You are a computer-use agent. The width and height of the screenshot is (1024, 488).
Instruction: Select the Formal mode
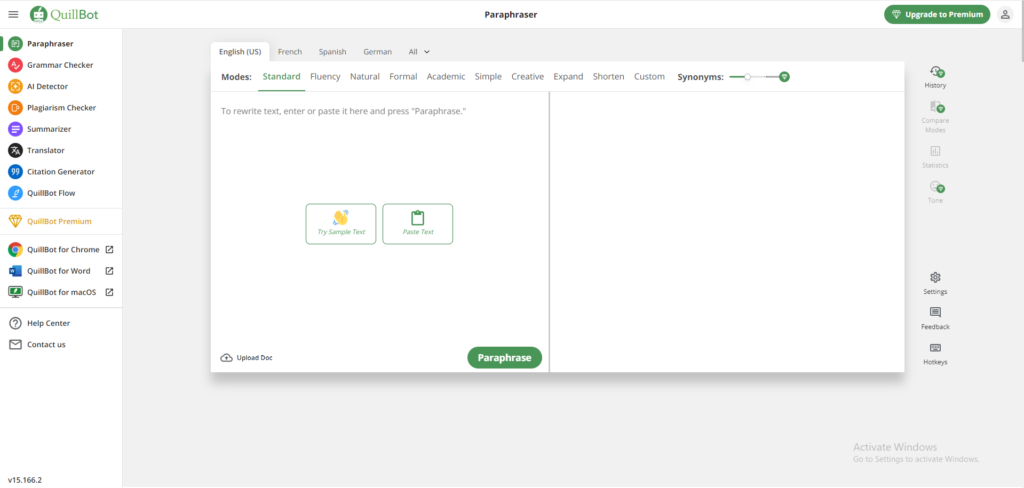tap(403, 76)
